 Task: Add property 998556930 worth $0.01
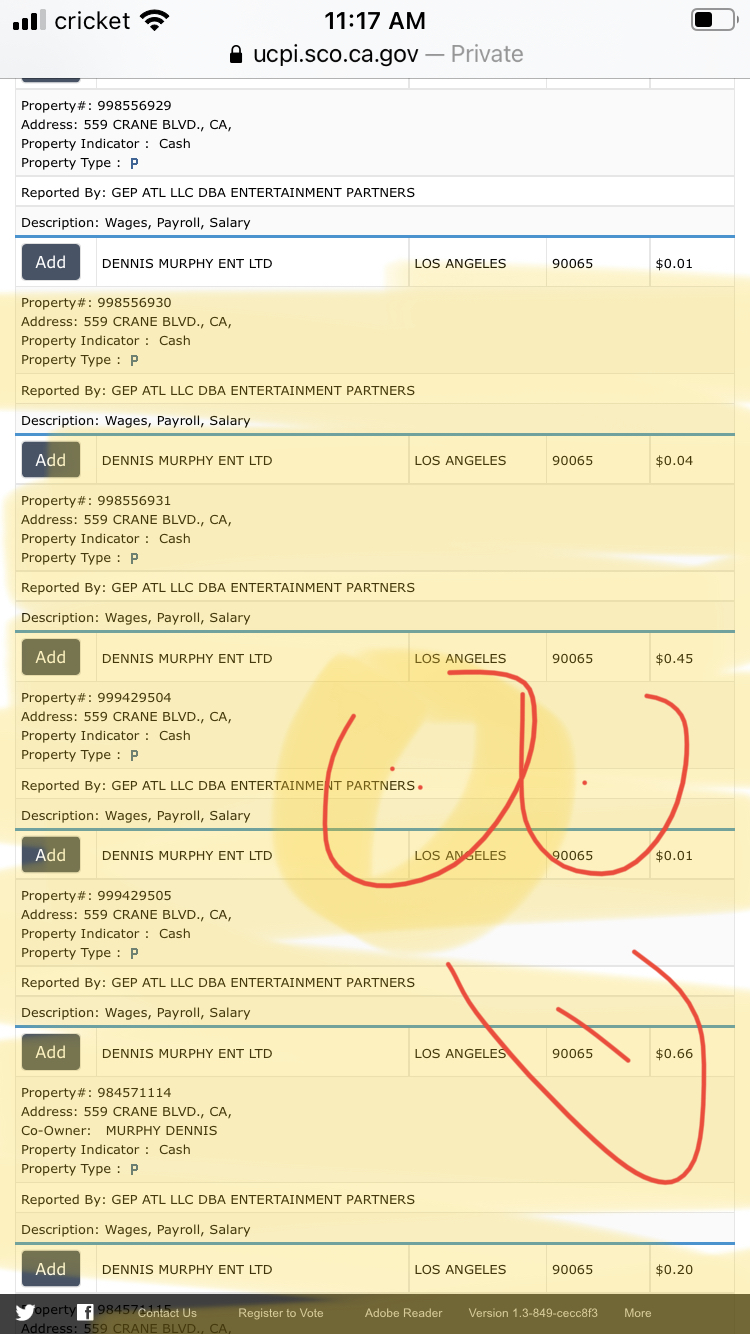51,262
